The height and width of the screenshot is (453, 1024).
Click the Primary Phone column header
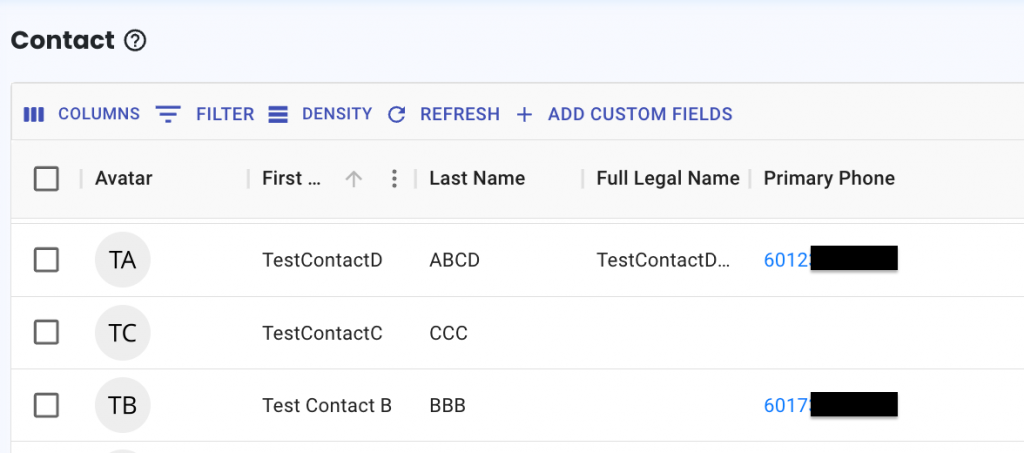tap(829, 178)
